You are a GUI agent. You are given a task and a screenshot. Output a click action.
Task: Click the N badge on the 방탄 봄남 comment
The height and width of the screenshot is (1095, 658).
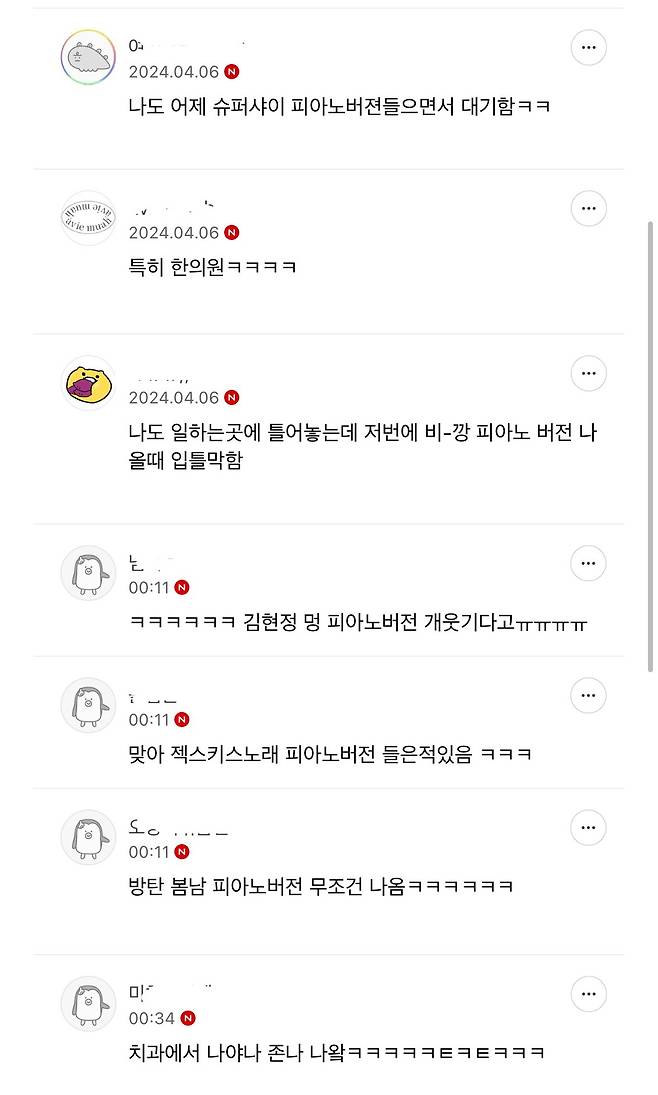point(181,853)
